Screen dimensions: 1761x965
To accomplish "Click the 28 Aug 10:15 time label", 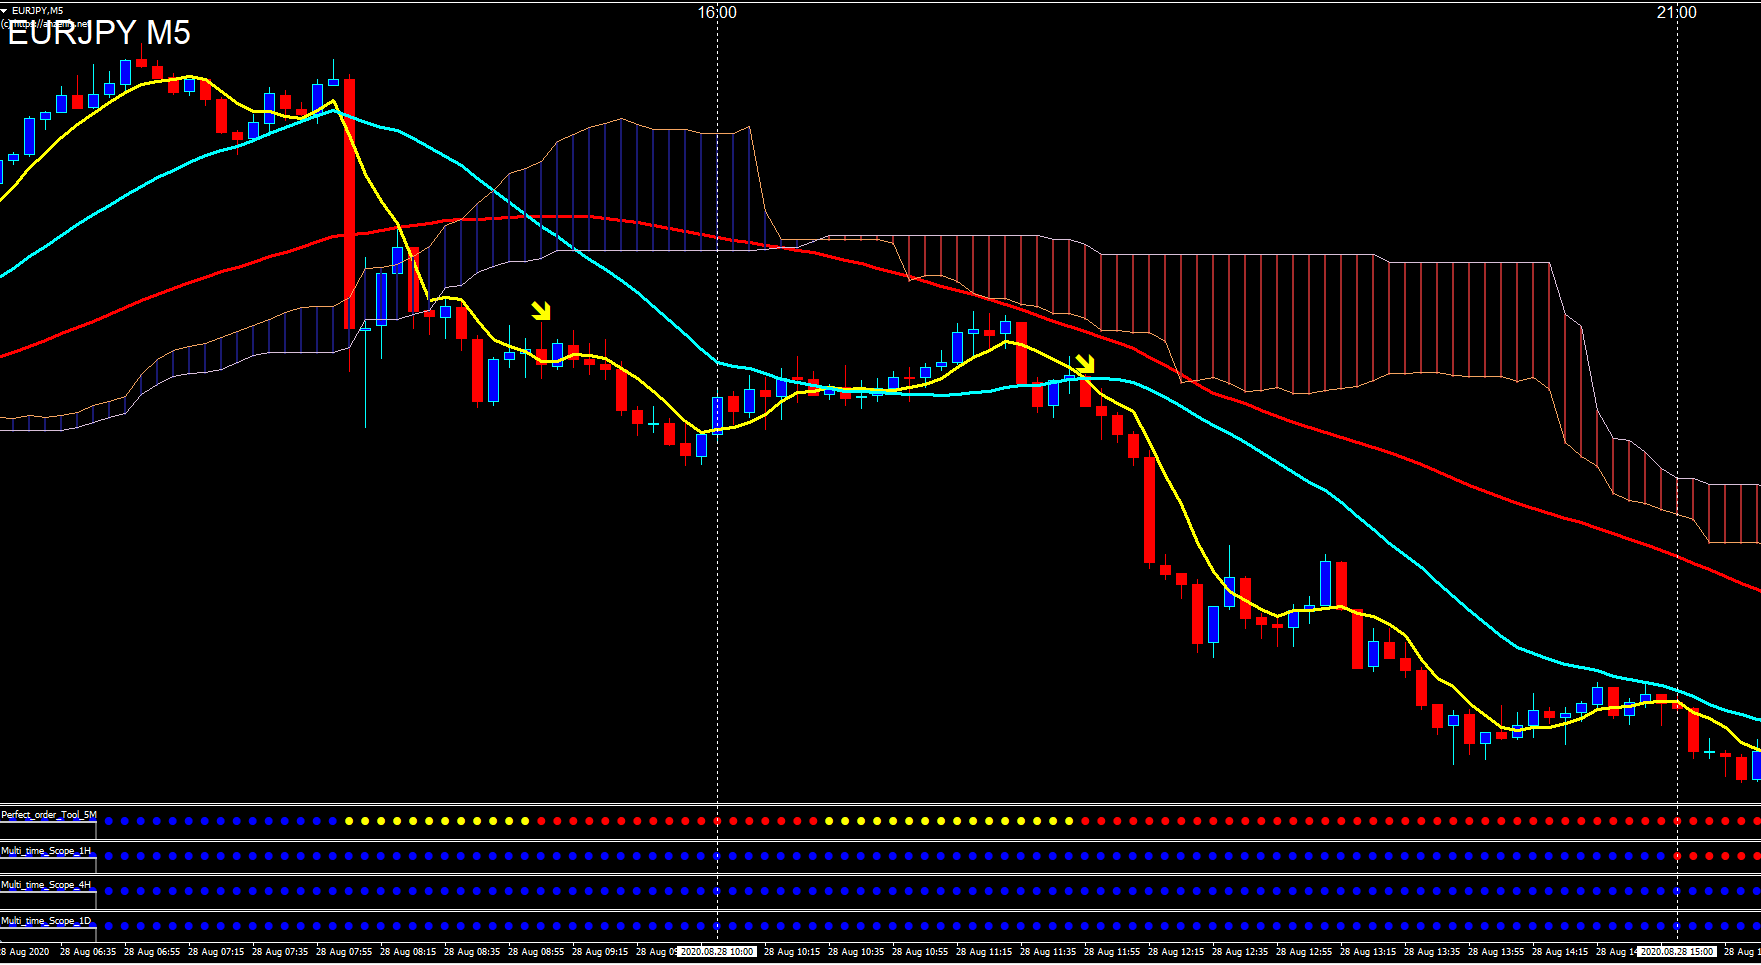I will coord(792,952).
